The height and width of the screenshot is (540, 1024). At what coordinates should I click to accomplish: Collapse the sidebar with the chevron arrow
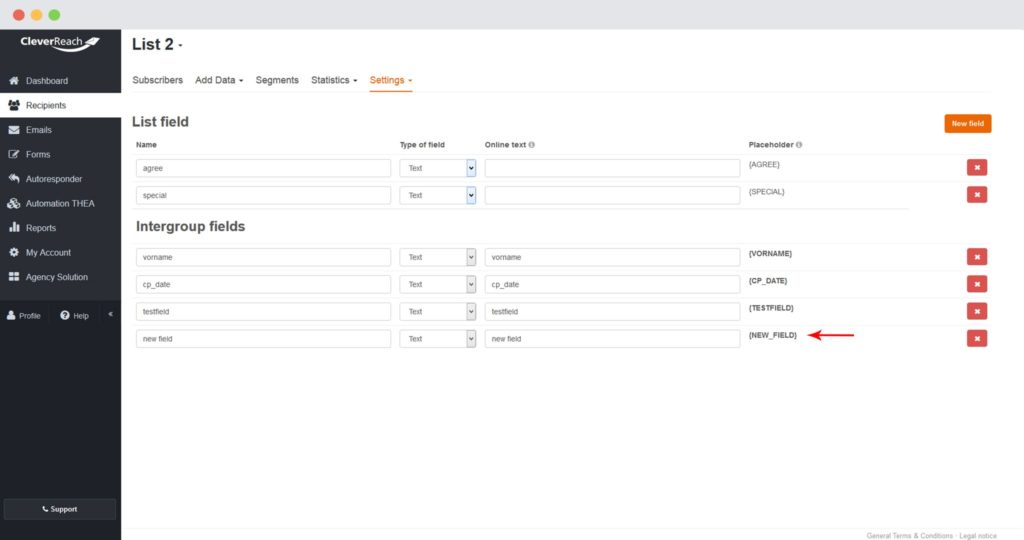[110, 314]
